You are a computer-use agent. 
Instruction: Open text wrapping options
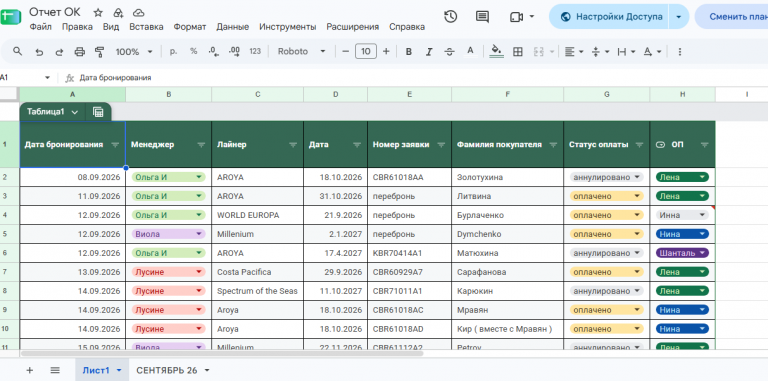click(x=626, y=52)
